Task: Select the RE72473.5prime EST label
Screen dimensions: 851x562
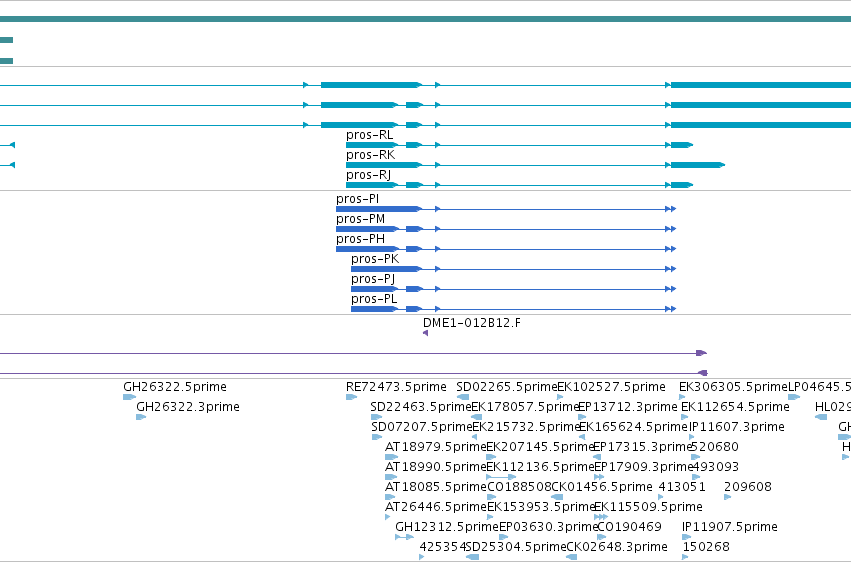Action: [x=396, y=387]
